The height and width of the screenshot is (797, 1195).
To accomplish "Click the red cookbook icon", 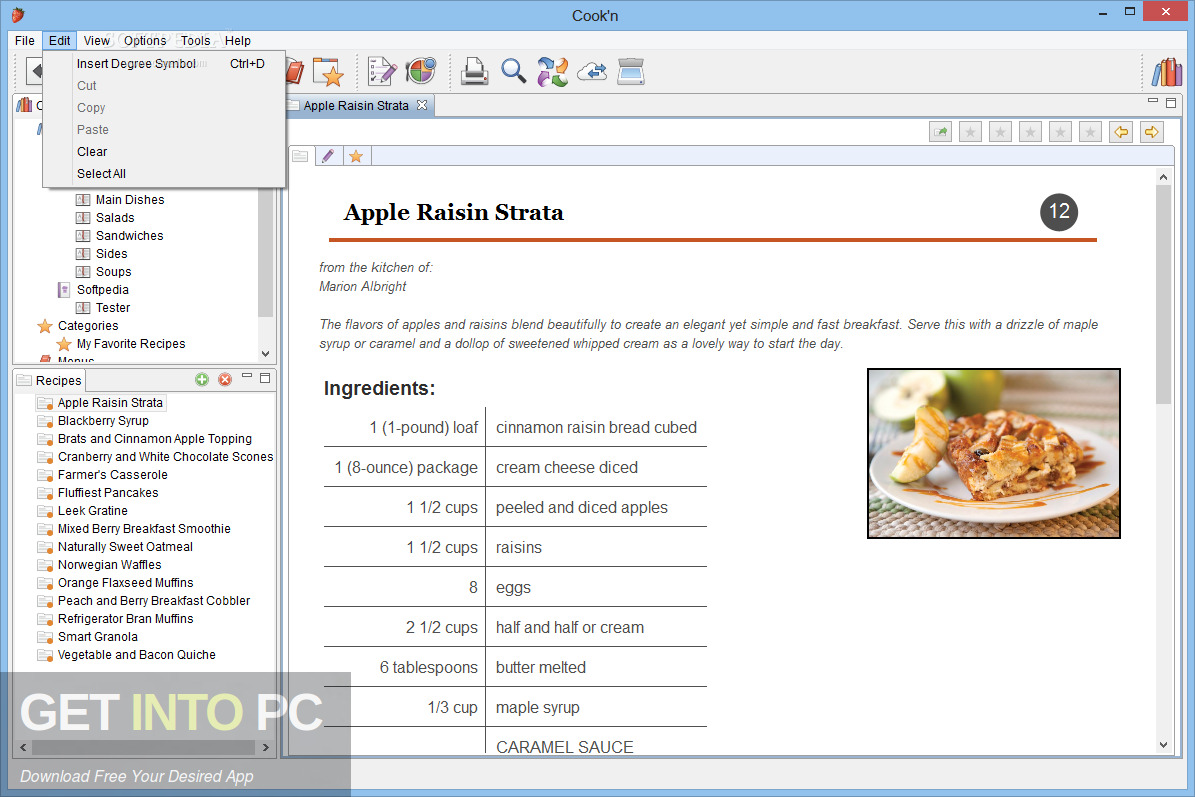I will click(293, 71).
